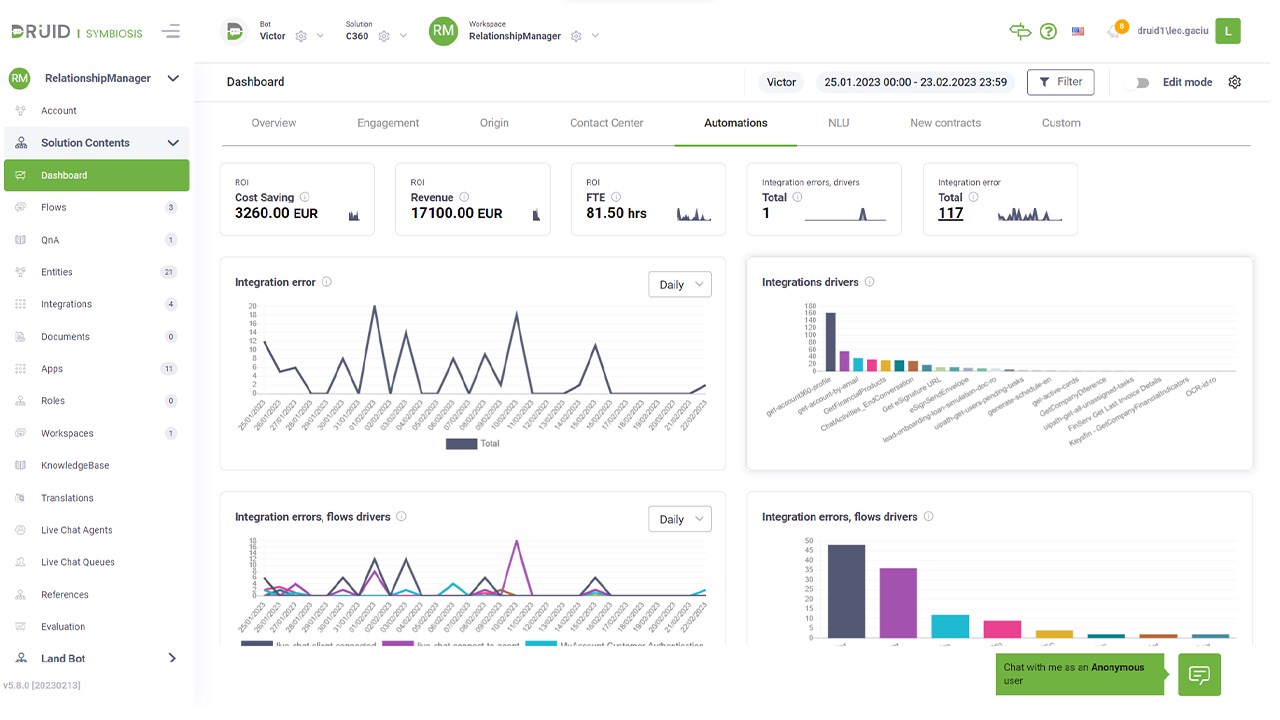Click the gear next to bot Victor
1280x720 pixels.
click(x=301, y=36)
